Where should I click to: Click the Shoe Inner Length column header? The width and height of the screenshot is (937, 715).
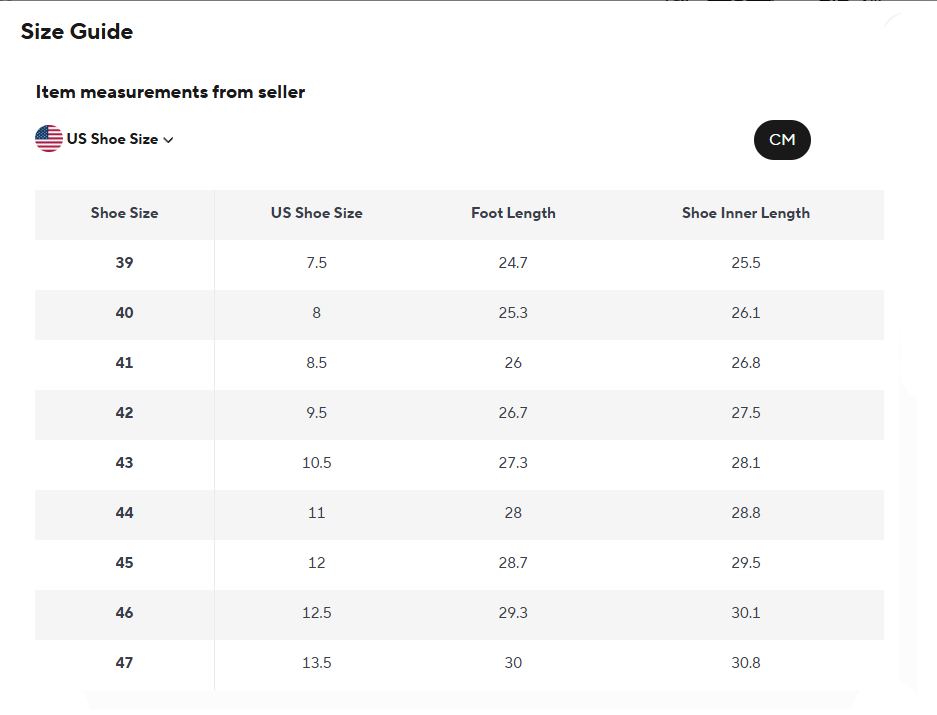[746, 213]
